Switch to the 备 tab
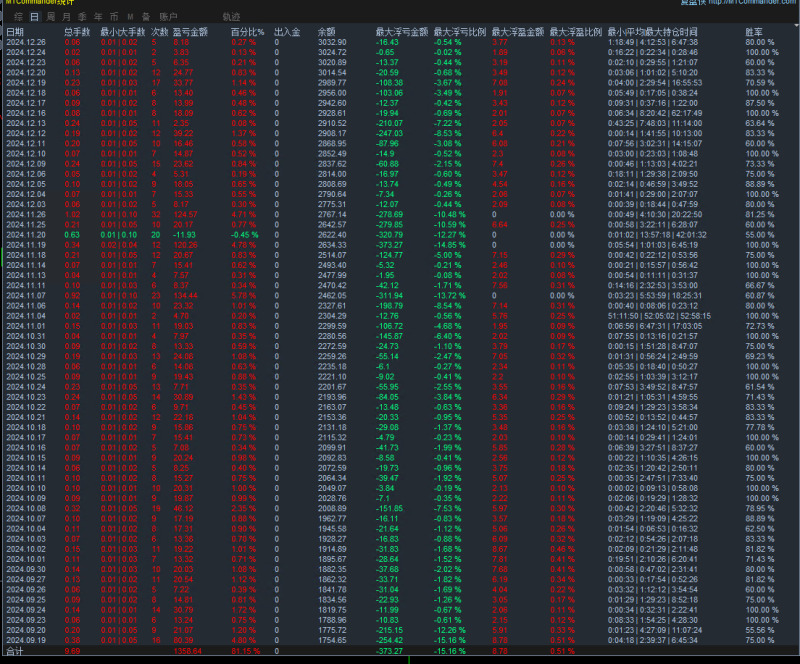This screenshot has height=664, width=800. pyautogui.click(x=146, y=17)
